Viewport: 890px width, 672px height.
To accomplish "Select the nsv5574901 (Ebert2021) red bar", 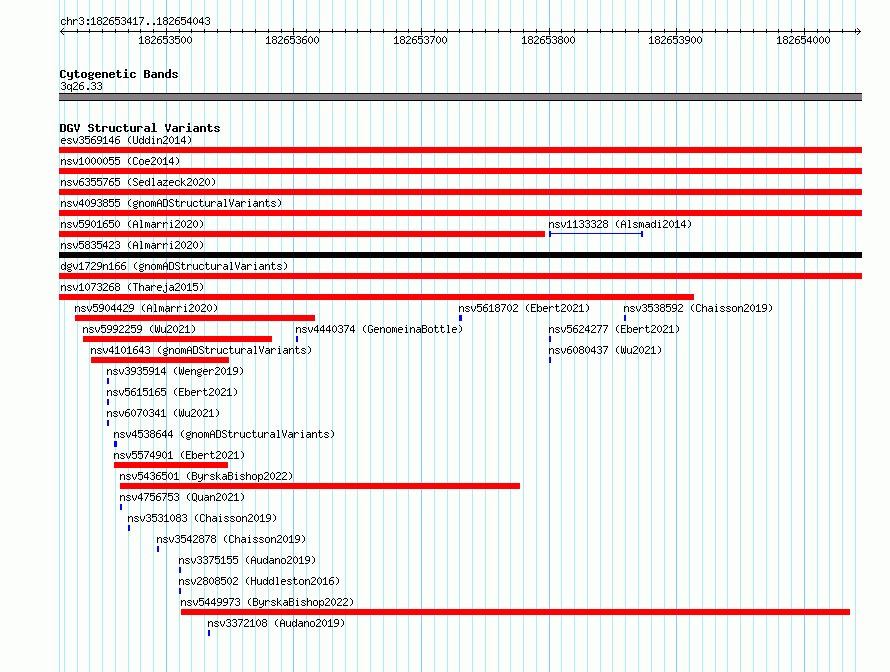I will click(171, 465).
